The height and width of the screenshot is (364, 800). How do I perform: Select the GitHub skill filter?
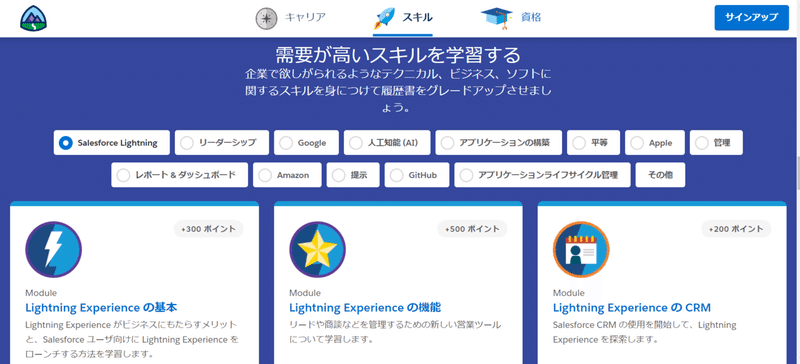(417, 175)
